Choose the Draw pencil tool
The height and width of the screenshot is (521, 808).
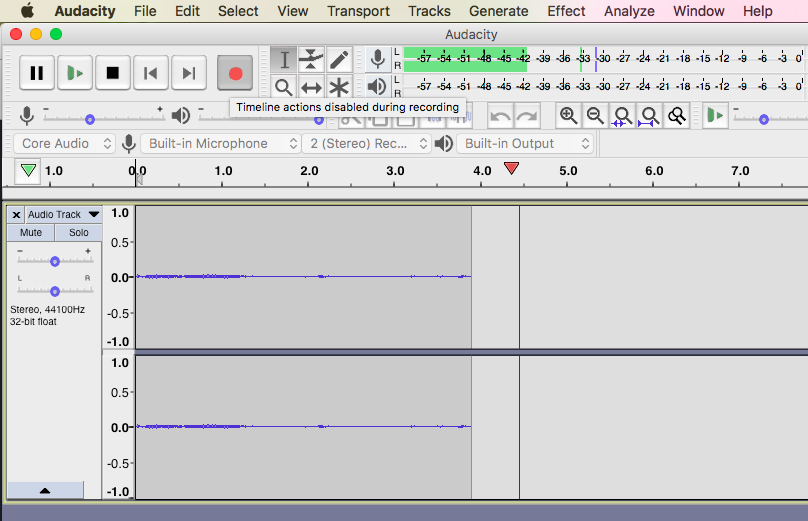pos(340,59)
